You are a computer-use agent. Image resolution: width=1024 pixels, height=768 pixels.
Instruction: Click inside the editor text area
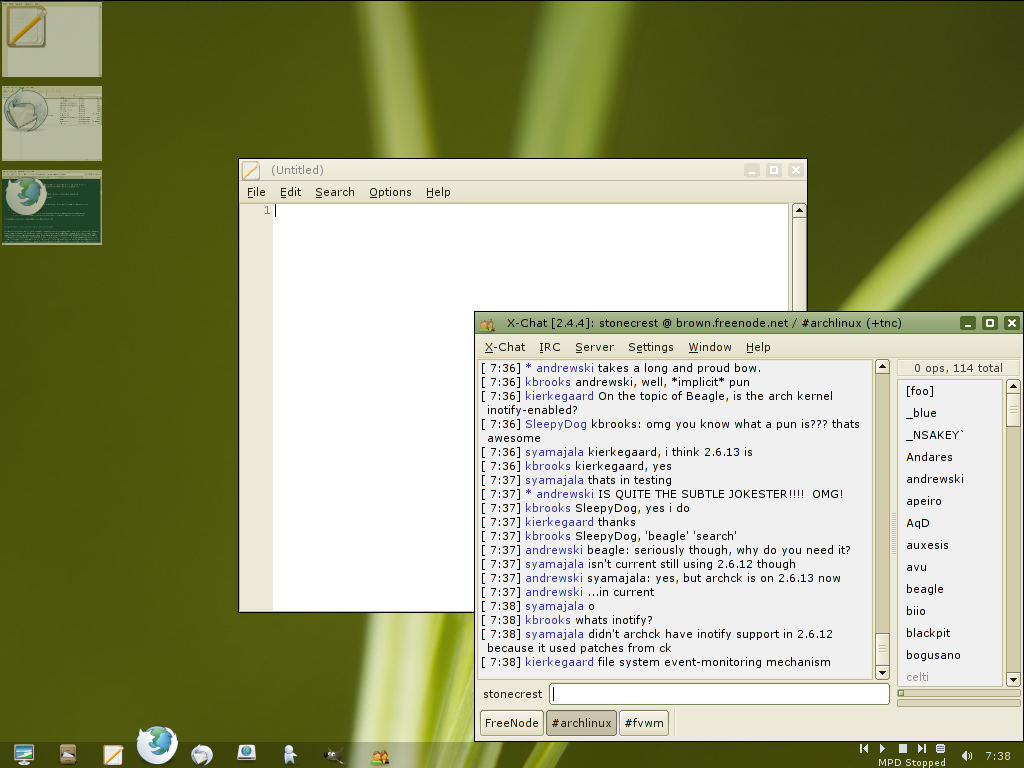coord(530,408)
